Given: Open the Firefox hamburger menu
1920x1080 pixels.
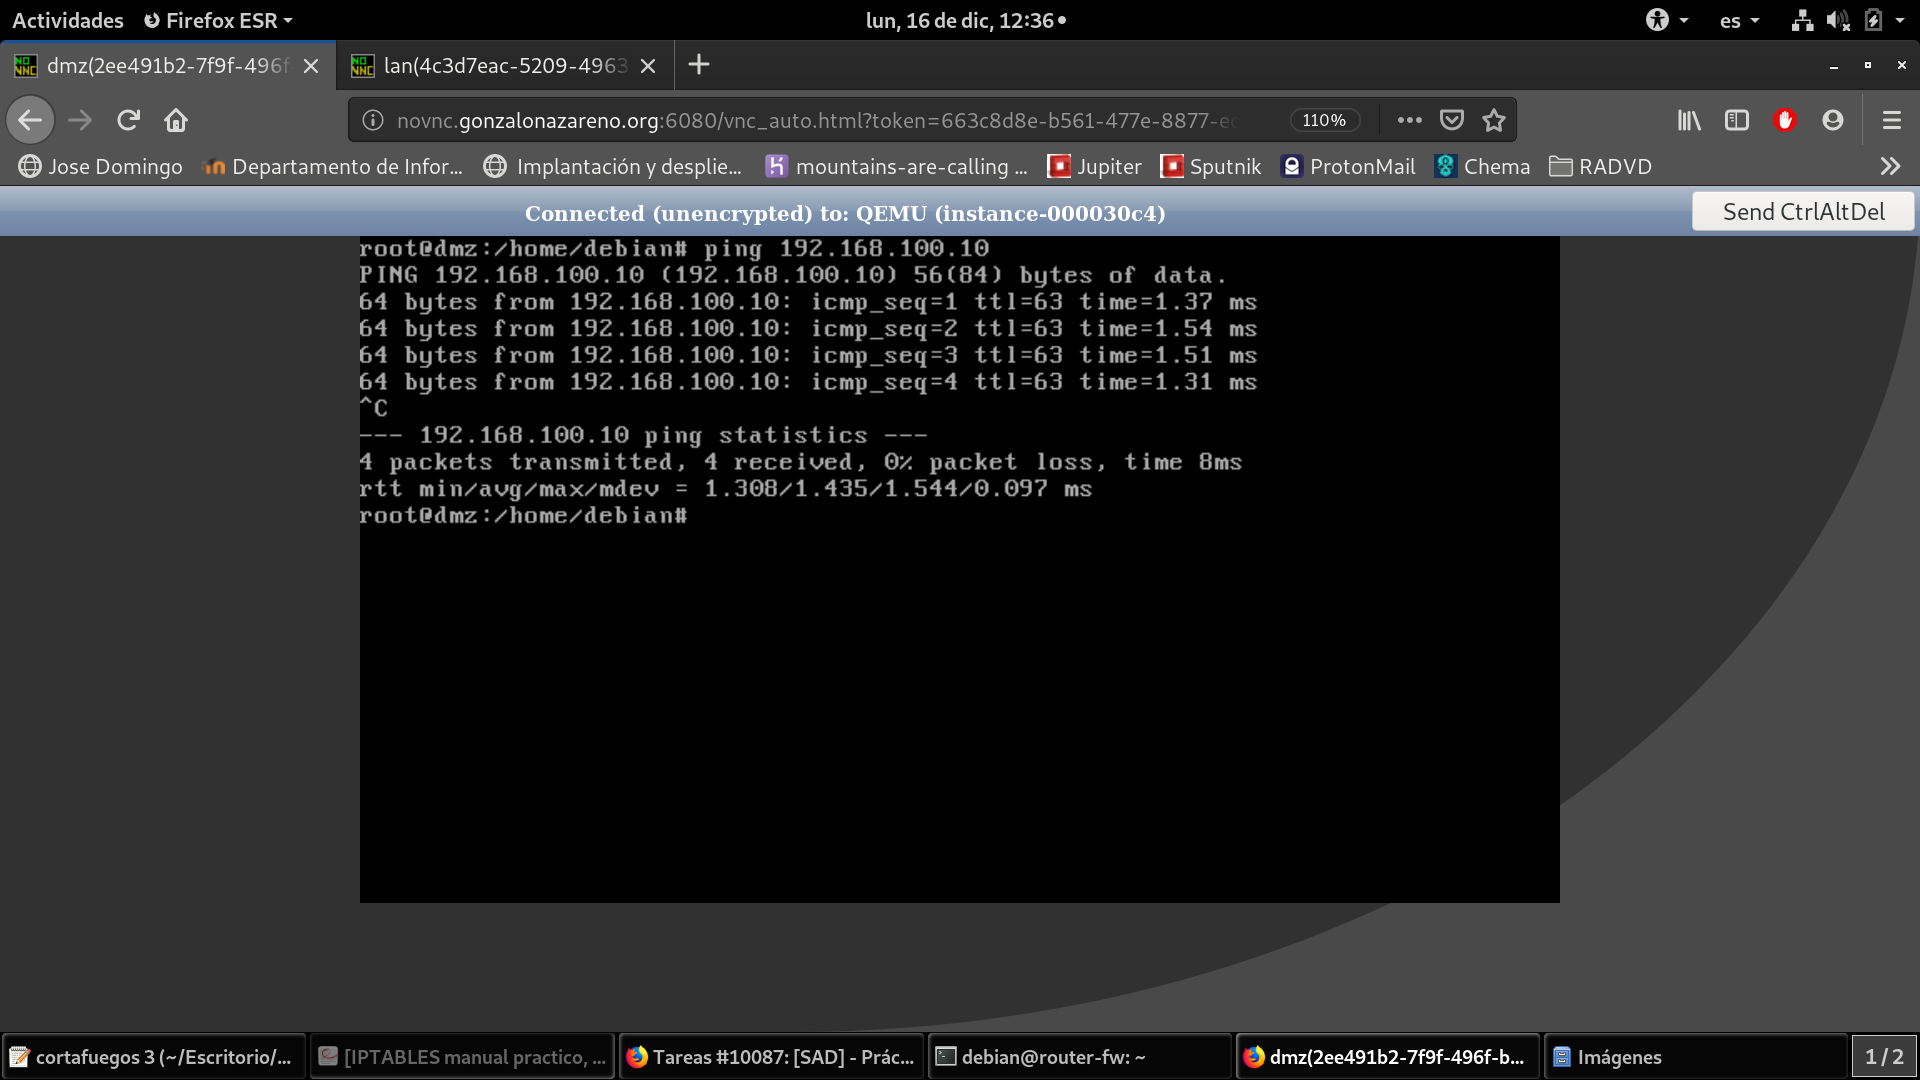Looking at the screenshot, I should coord(1891,120).
